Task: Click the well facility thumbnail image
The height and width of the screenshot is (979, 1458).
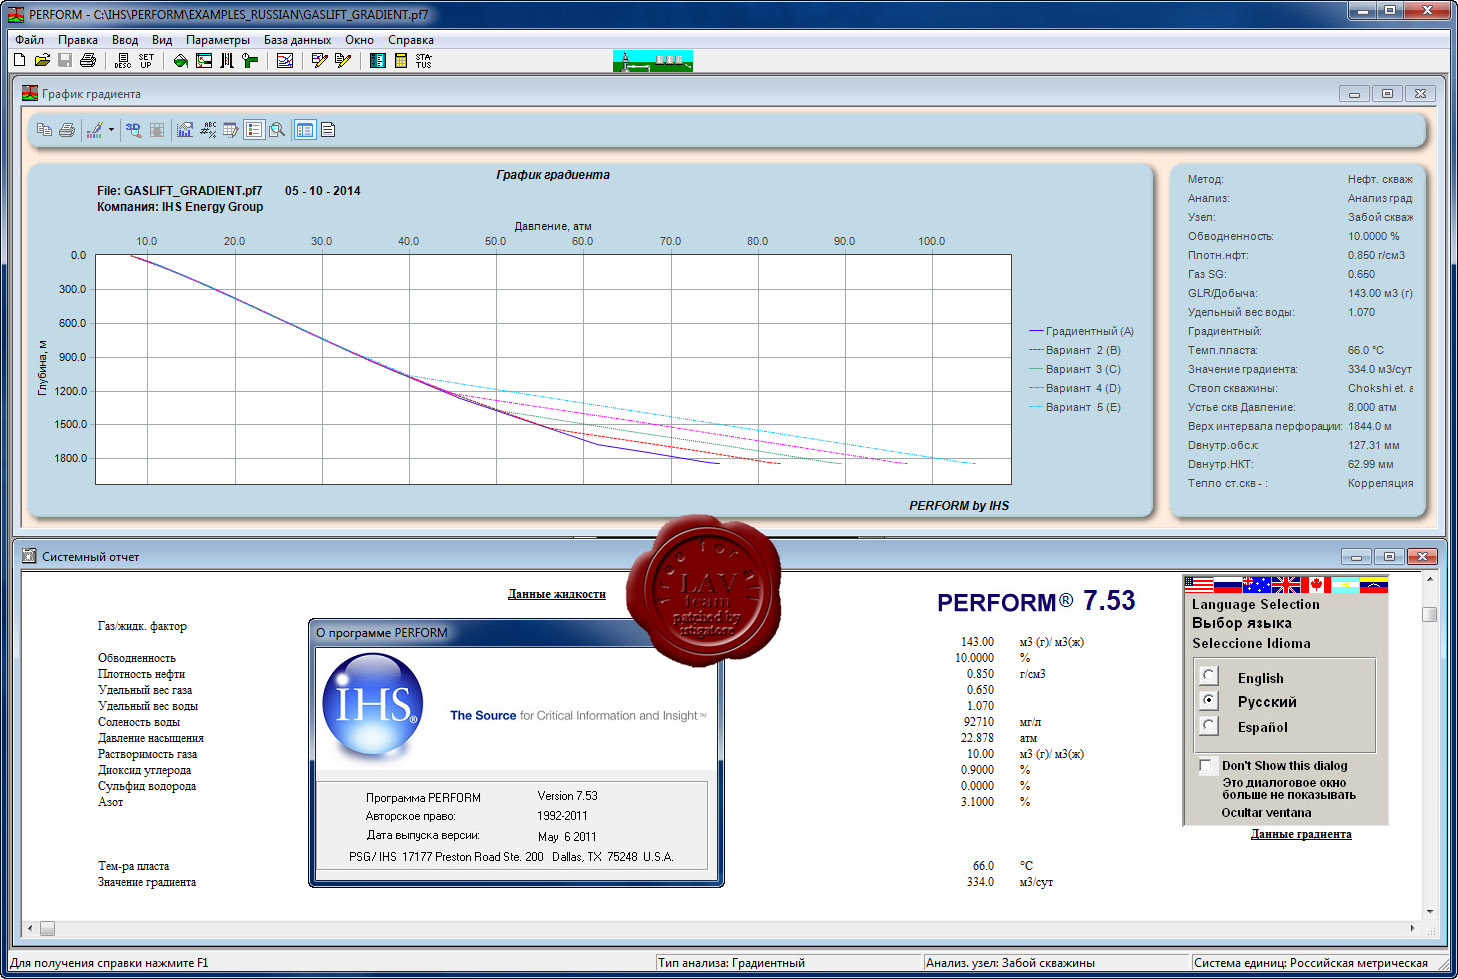Action: tap(653, 61)
